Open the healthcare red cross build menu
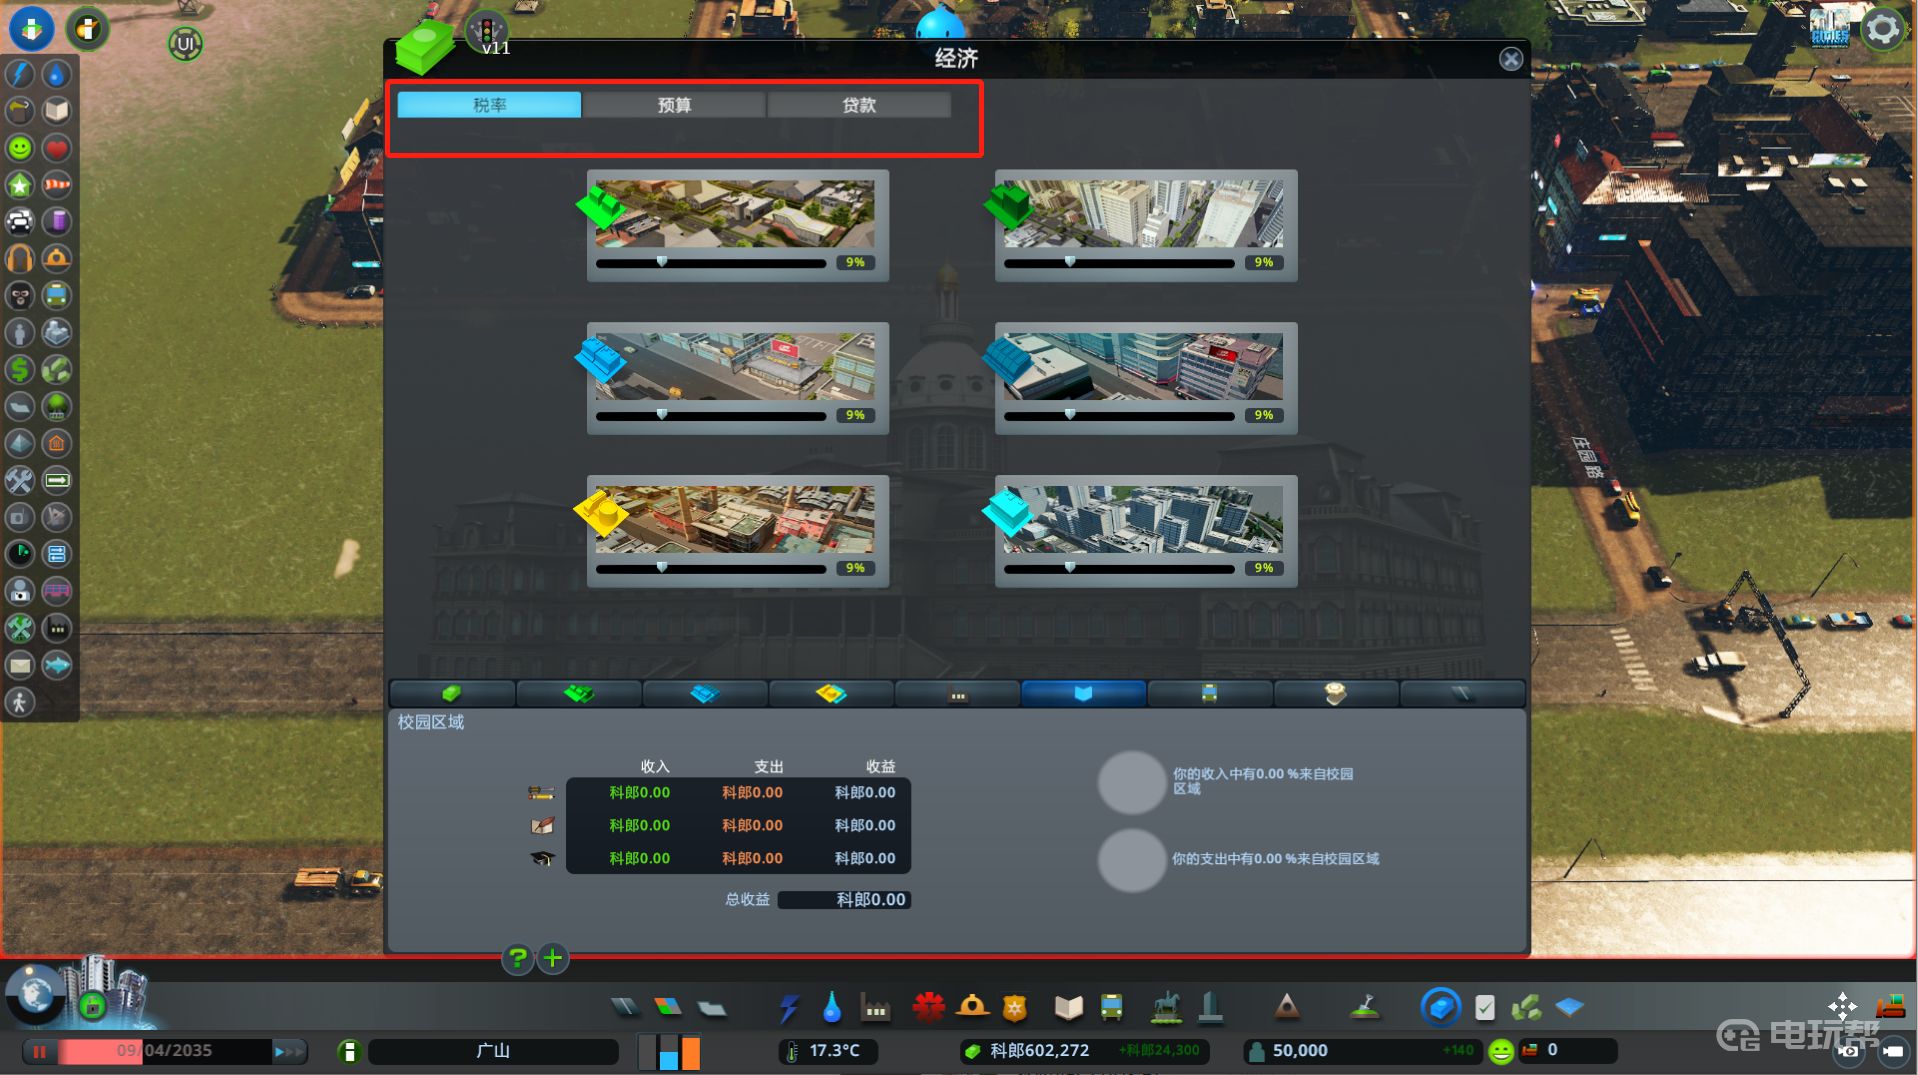 928,1007
